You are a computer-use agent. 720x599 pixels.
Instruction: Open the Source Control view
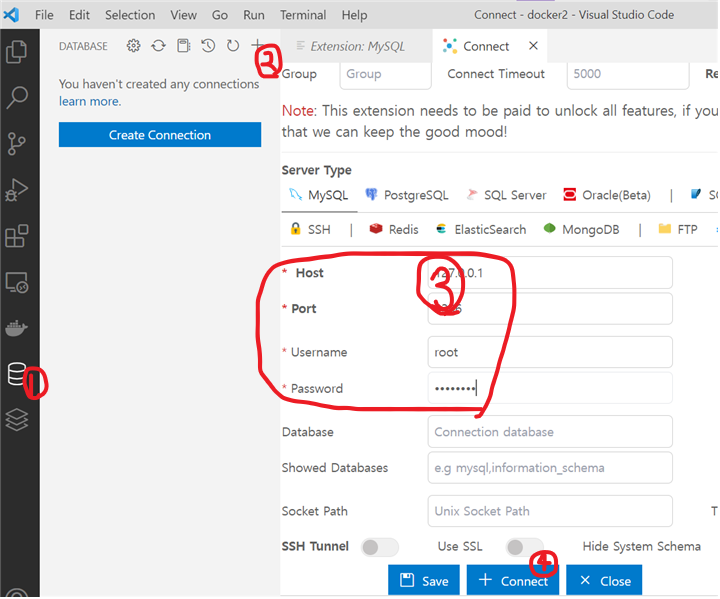pyautogui.click(x=17, y=144)
